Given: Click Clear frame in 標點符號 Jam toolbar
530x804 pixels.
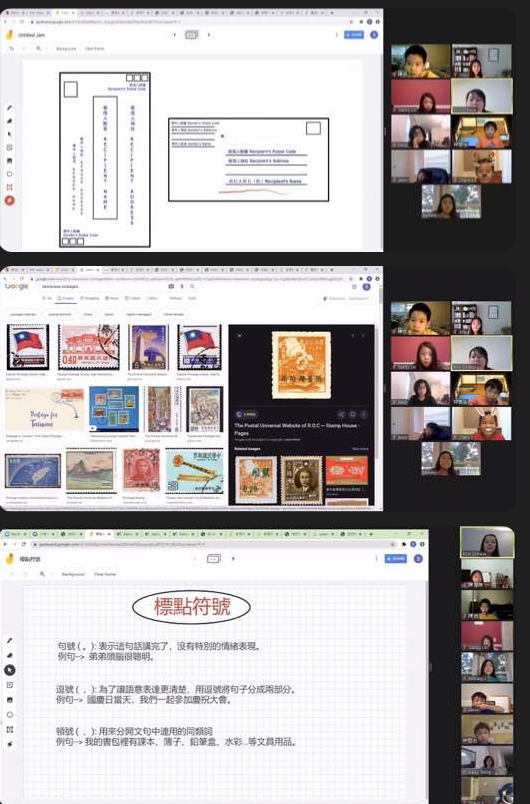Looking at the screenshot, I should [x=105, y=574].
